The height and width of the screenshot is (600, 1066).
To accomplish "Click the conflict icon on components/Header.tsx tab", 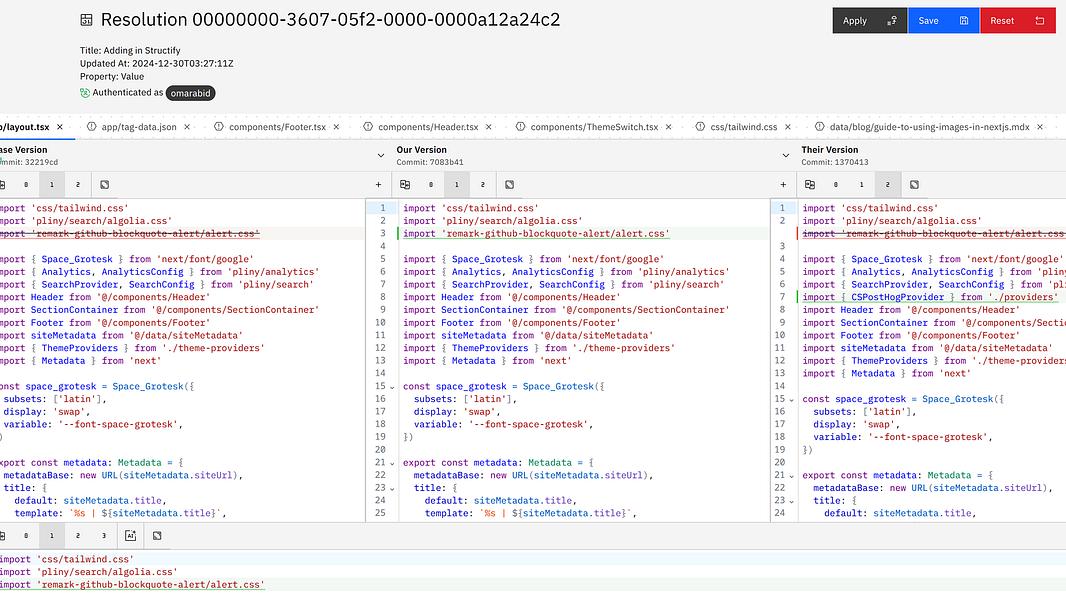I will (368, 126).
